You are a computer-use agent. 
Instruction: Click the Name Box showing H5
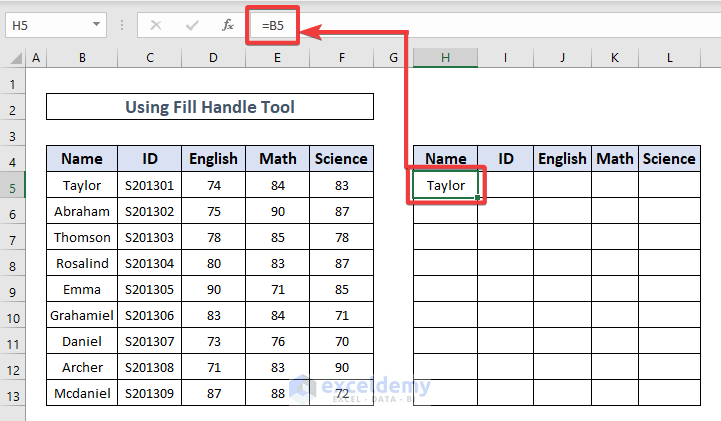[56, 25]
